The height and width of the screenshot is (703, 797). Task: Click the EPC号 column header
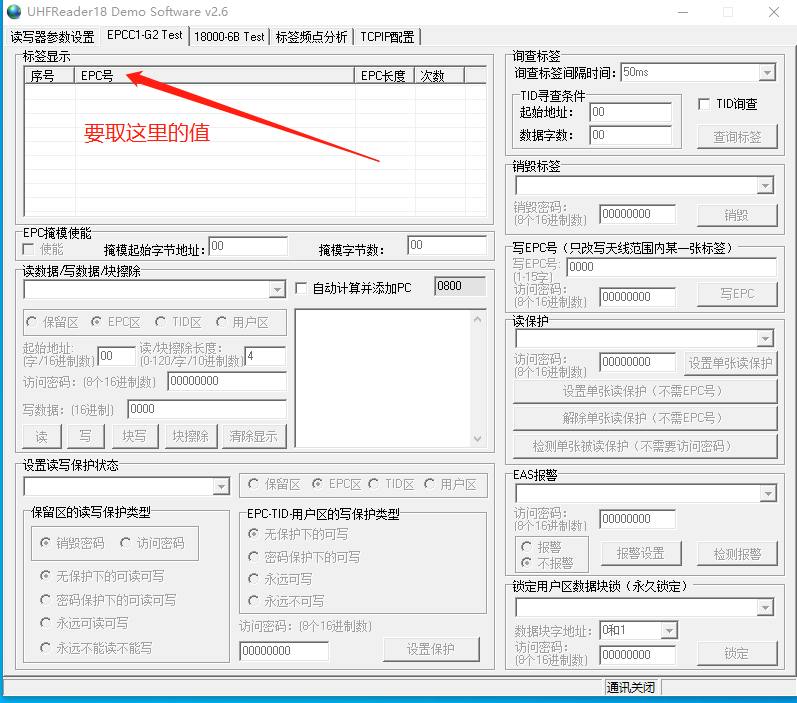tap(215, 76)
